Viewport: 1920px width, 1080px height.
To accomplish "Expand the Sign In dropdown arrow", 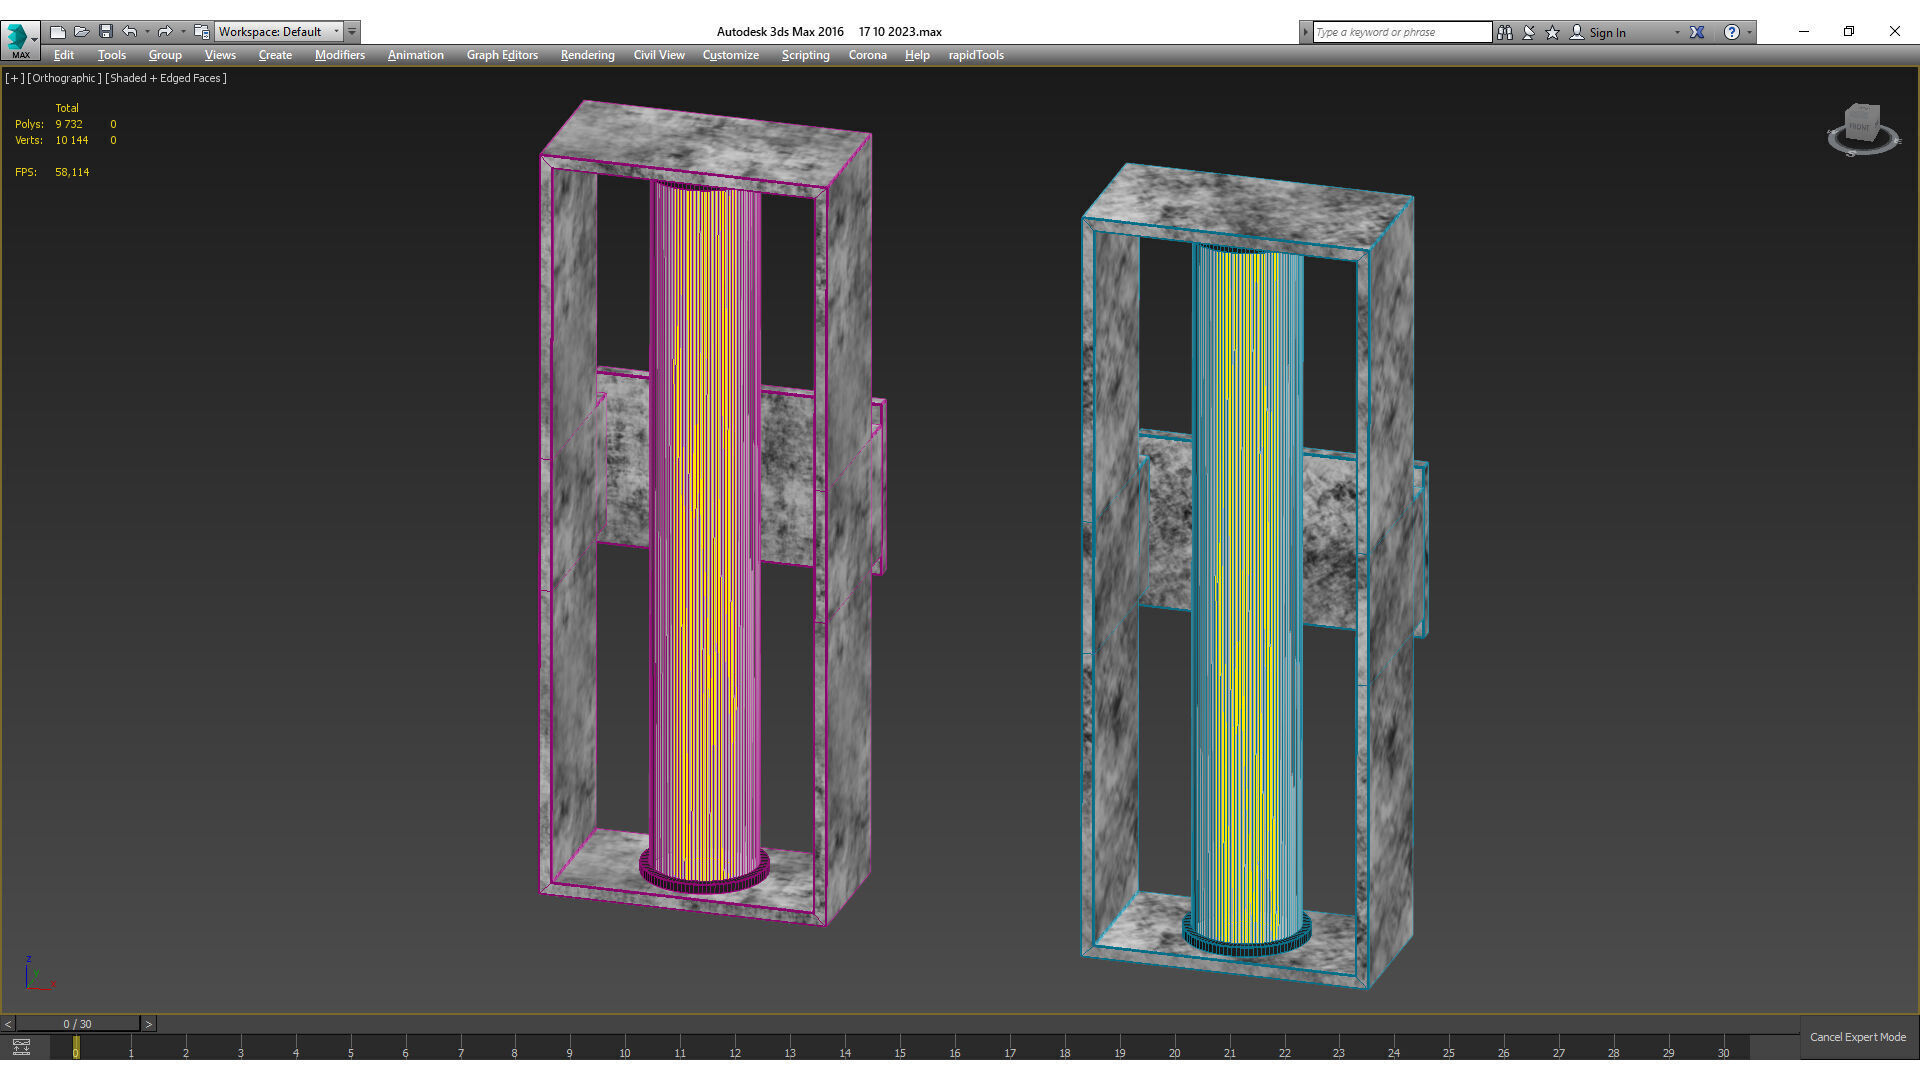I will [x=1677, y=32].
